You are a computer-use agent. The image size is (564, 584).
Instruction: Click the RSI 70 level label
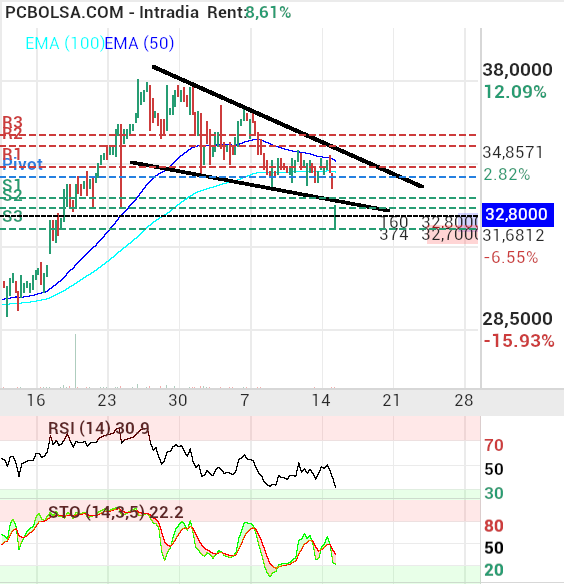494,445
